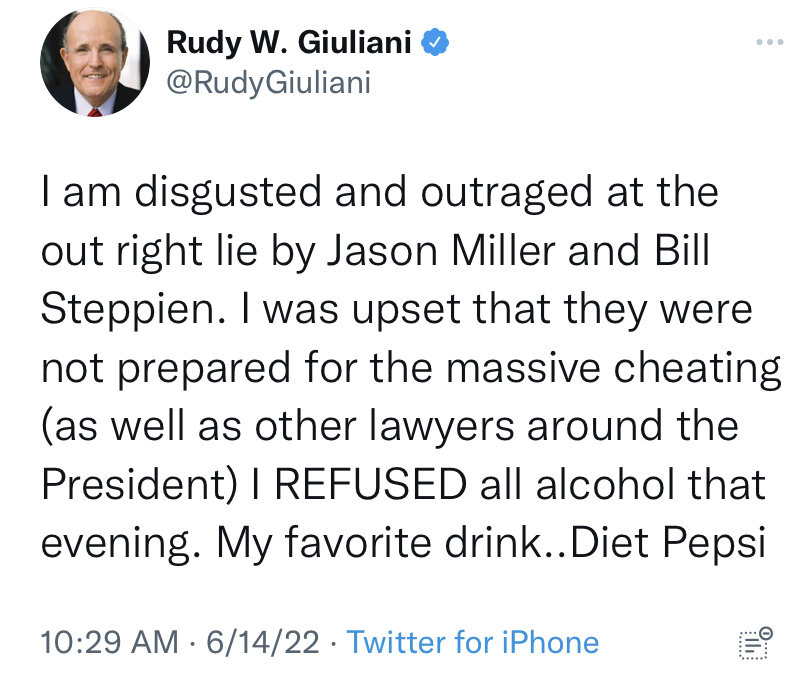Click the 6/14/22 date
Viewport: 812px width, 684px height.
point(259,642)
